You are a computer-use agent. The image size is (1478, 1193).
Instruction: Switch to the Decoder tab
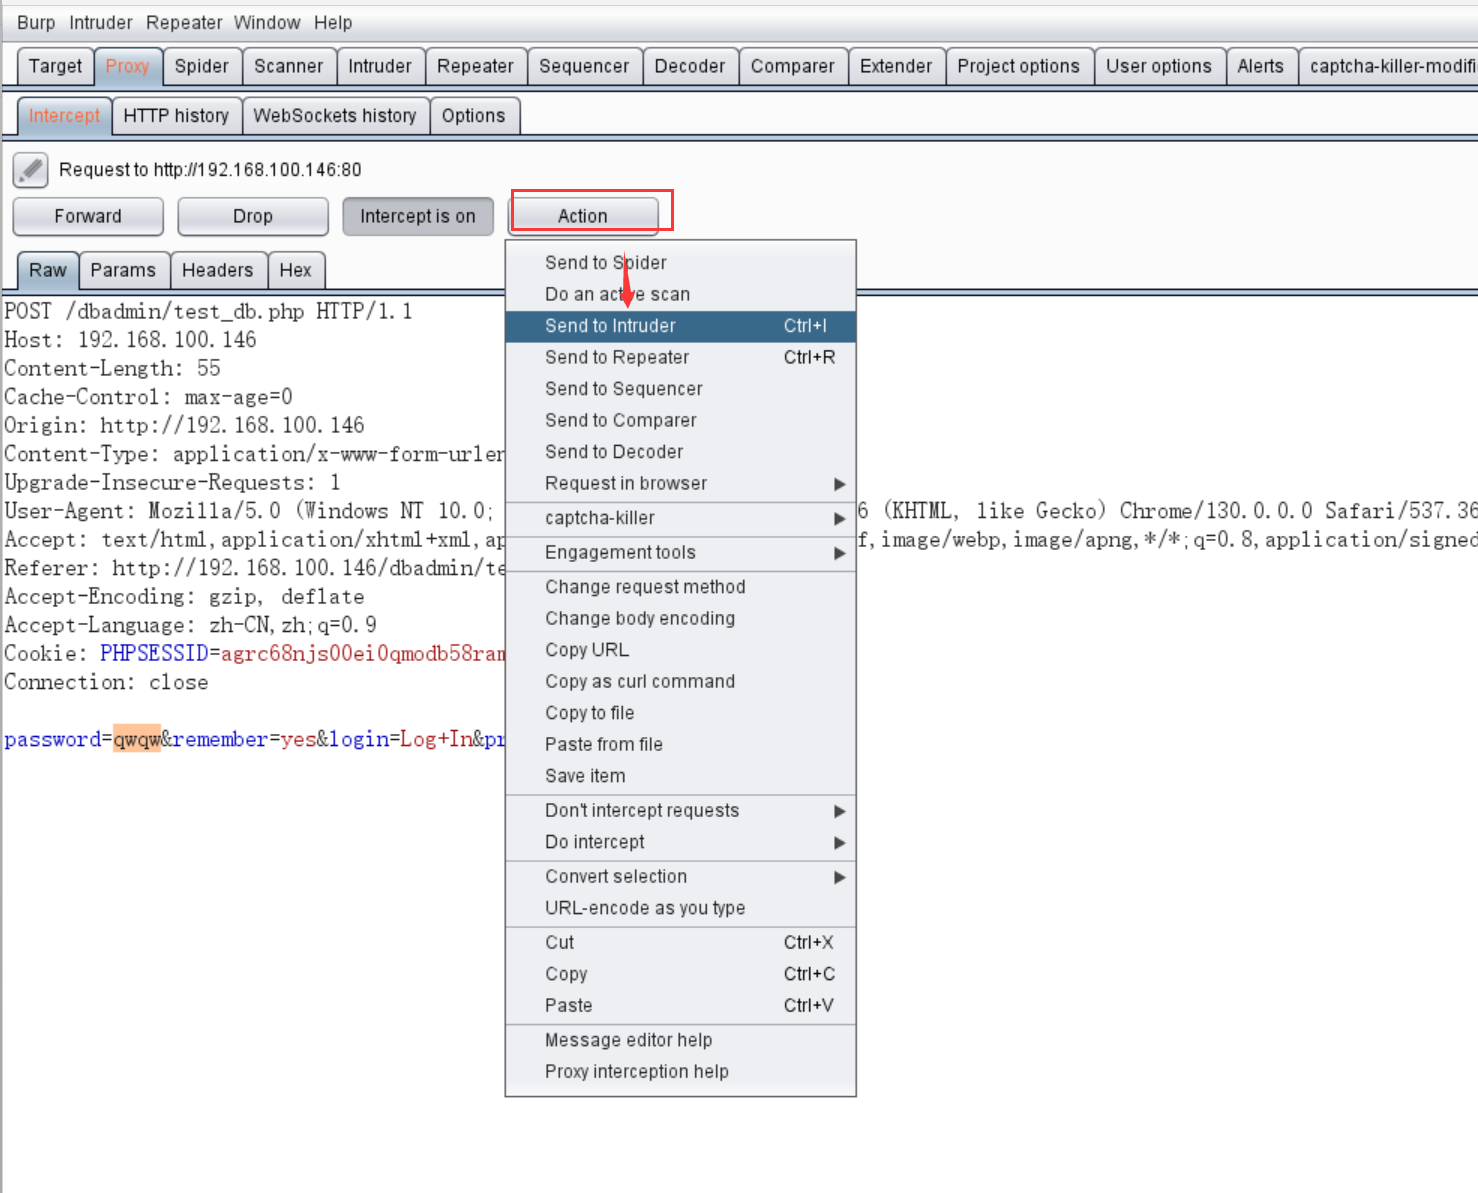click(x=690, y=66)
